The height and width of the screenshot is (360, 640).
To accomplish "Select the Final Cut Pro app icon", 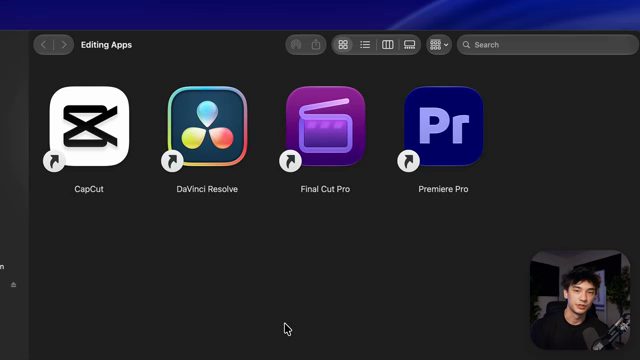I will click(325, 126).
